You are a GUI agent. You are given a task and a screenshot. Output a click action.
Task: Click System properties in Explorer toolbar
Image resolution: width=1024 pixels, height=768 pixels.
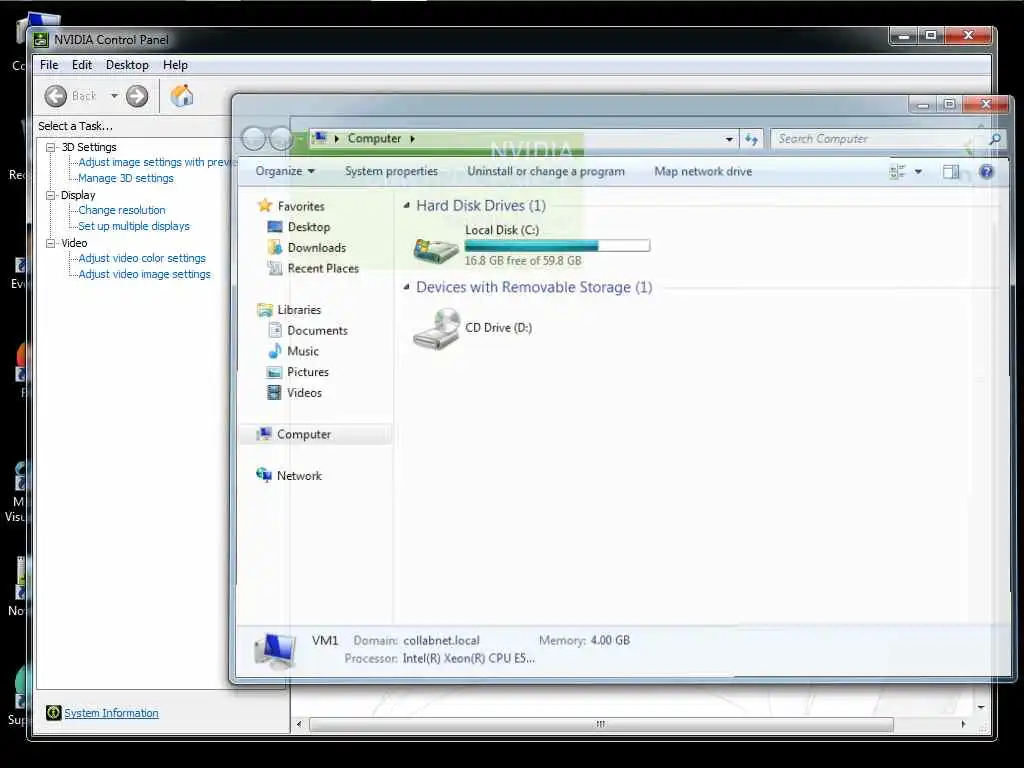tap(391, 171)
